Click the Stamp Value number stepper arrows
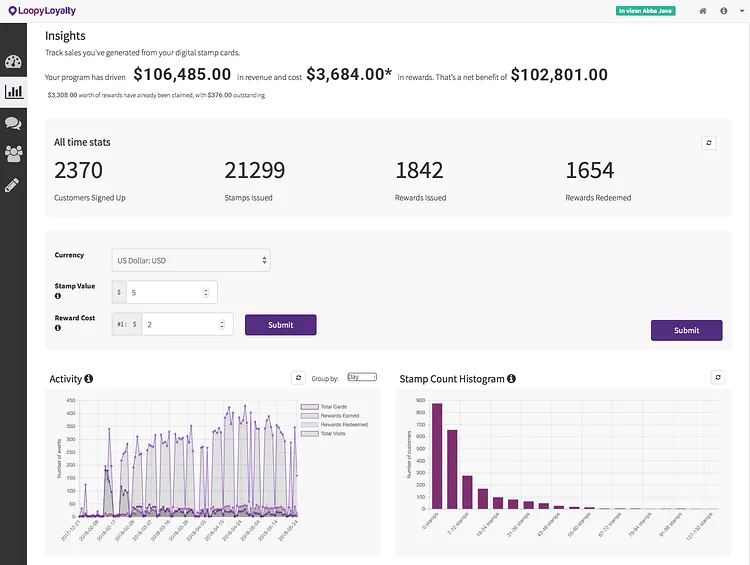 point(206,292)
